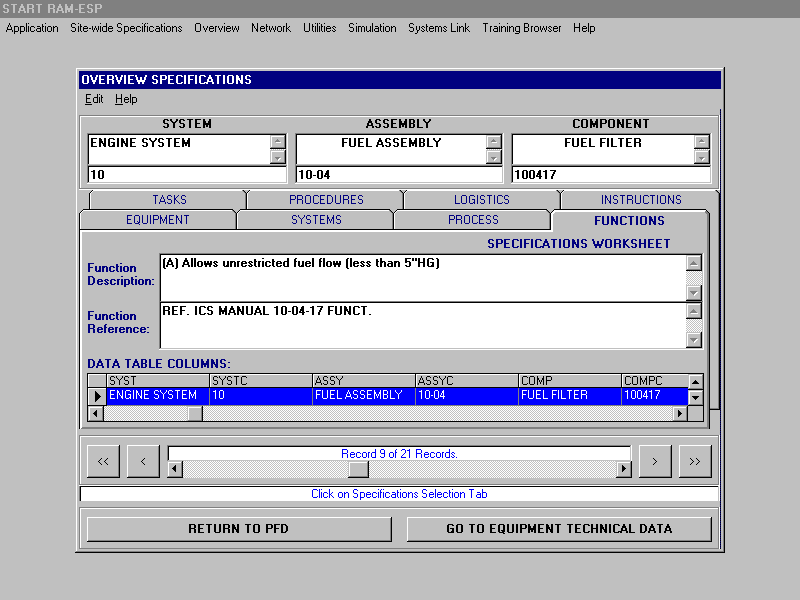Click data table horizontal scroll left arrow
Image resolution: width=800 pixels, height=600 pixels.
95,413
